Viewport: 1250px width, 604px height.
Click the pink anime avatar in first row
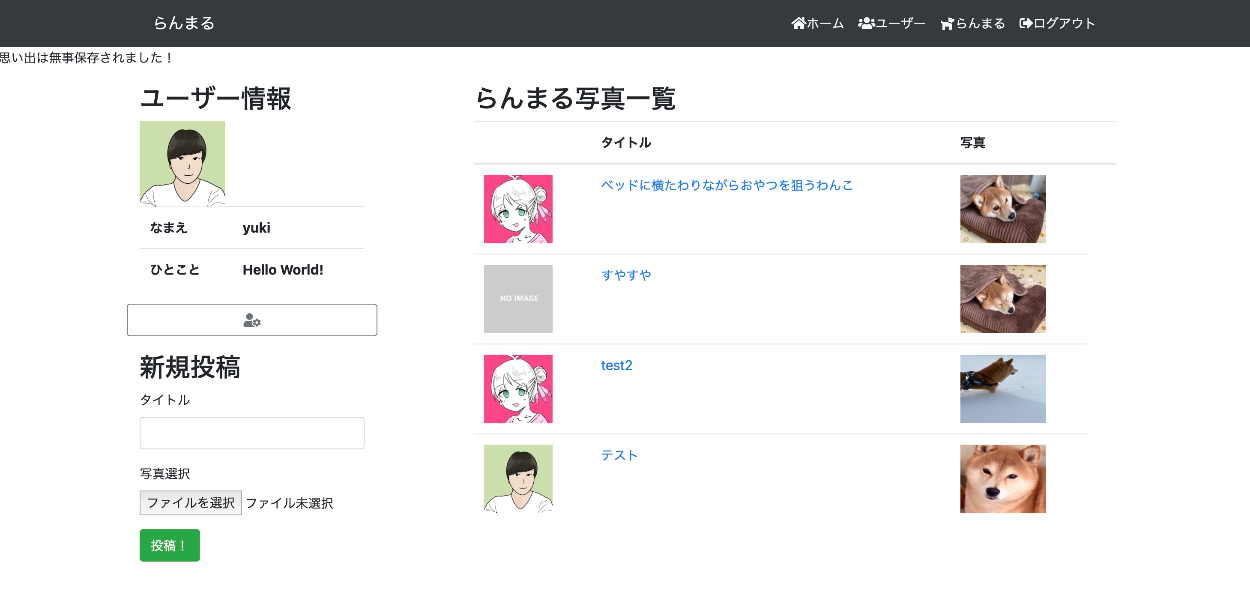click(518, 209)
